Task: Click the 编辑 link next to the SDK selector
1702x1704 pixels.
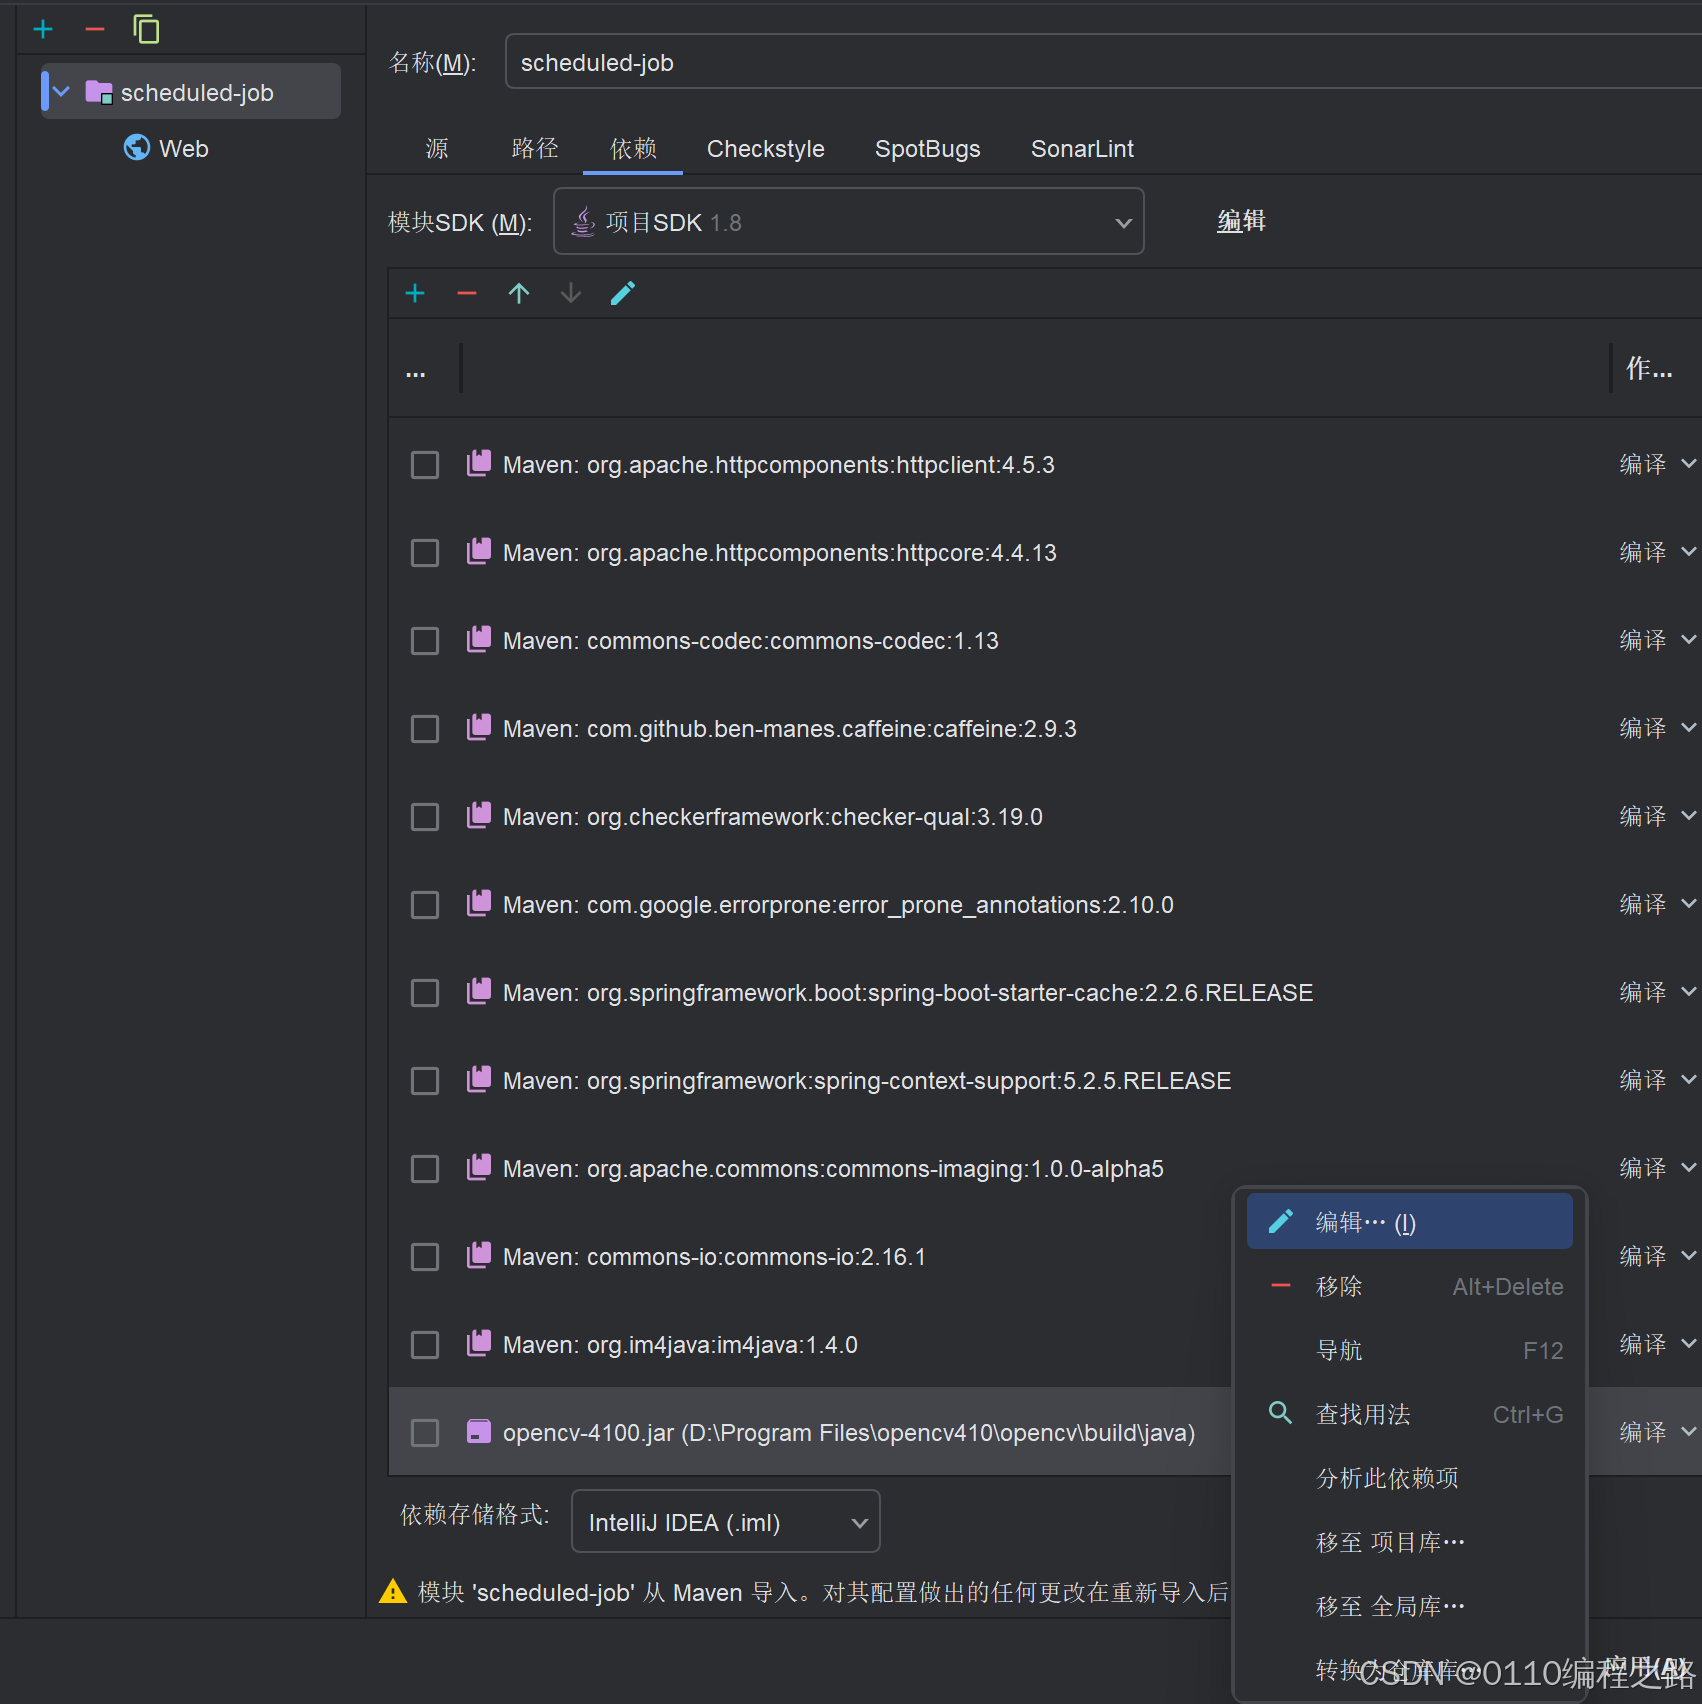Action: 1240,221
